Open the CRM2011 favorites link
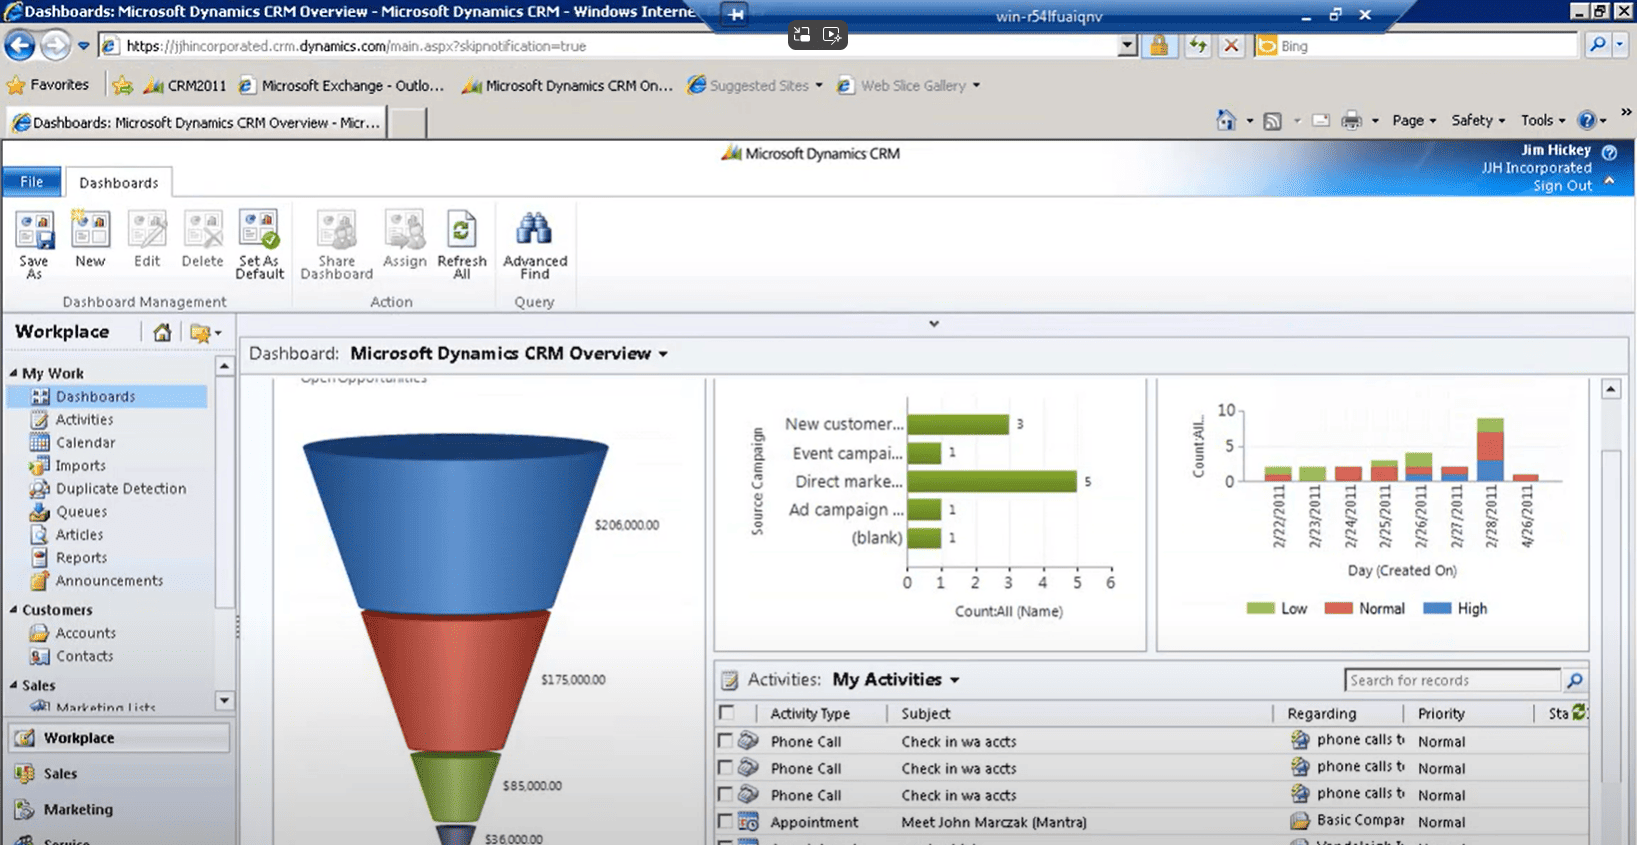 pyautogui.click(x=185, y=86)
